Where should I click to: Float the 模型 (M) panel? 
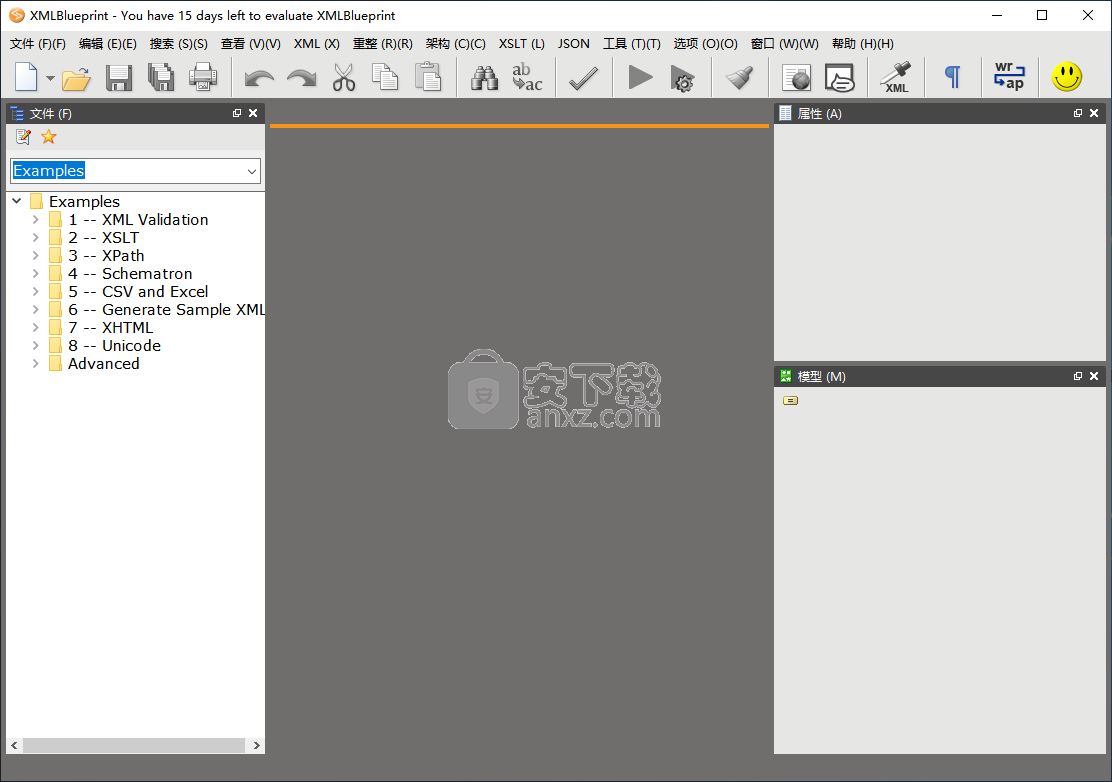tap(1078, 376)
